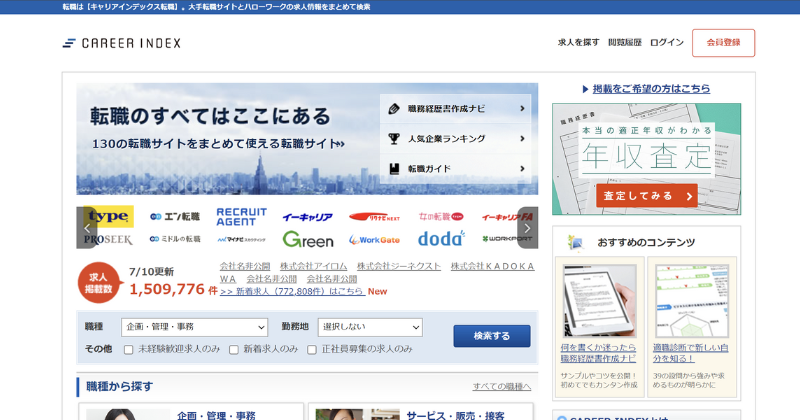The width and height of the screenshot is (800, 420).
Task: Open the RECRUIT AGENT logo
Action: coord(241,217)
